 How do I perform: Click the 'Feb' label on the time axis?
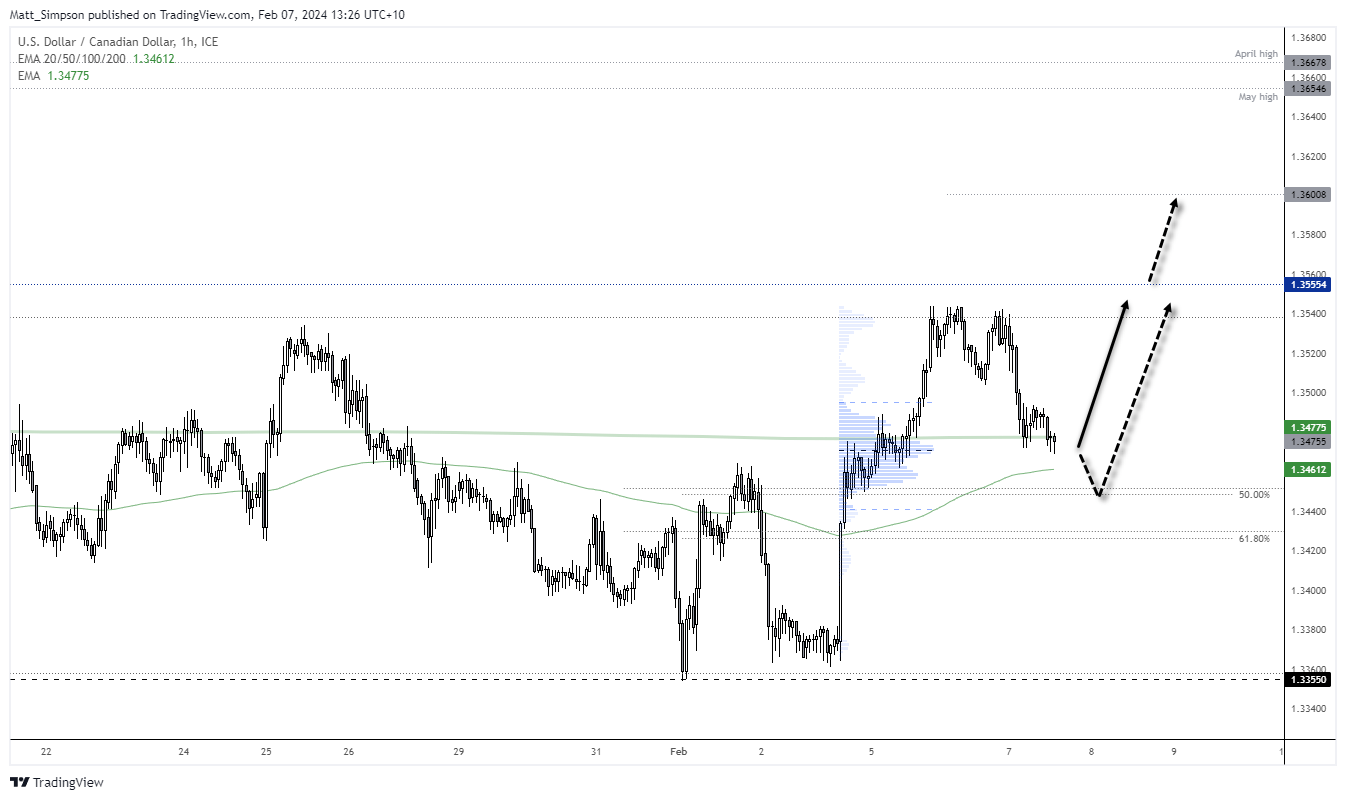[678, 751]
